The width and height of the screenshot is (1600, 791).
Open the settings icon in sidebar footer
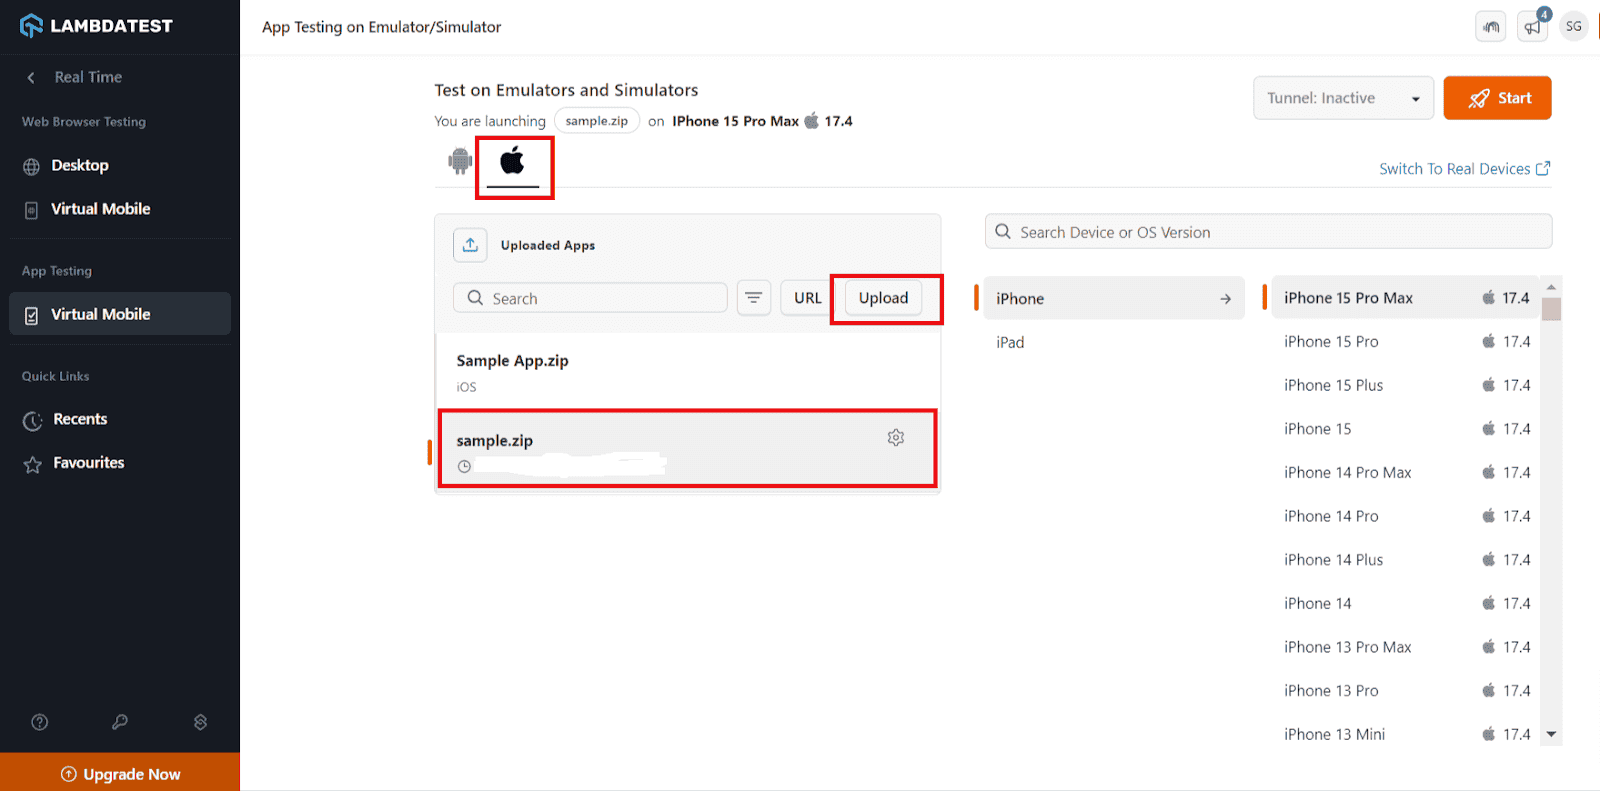(x=200, y=722)
